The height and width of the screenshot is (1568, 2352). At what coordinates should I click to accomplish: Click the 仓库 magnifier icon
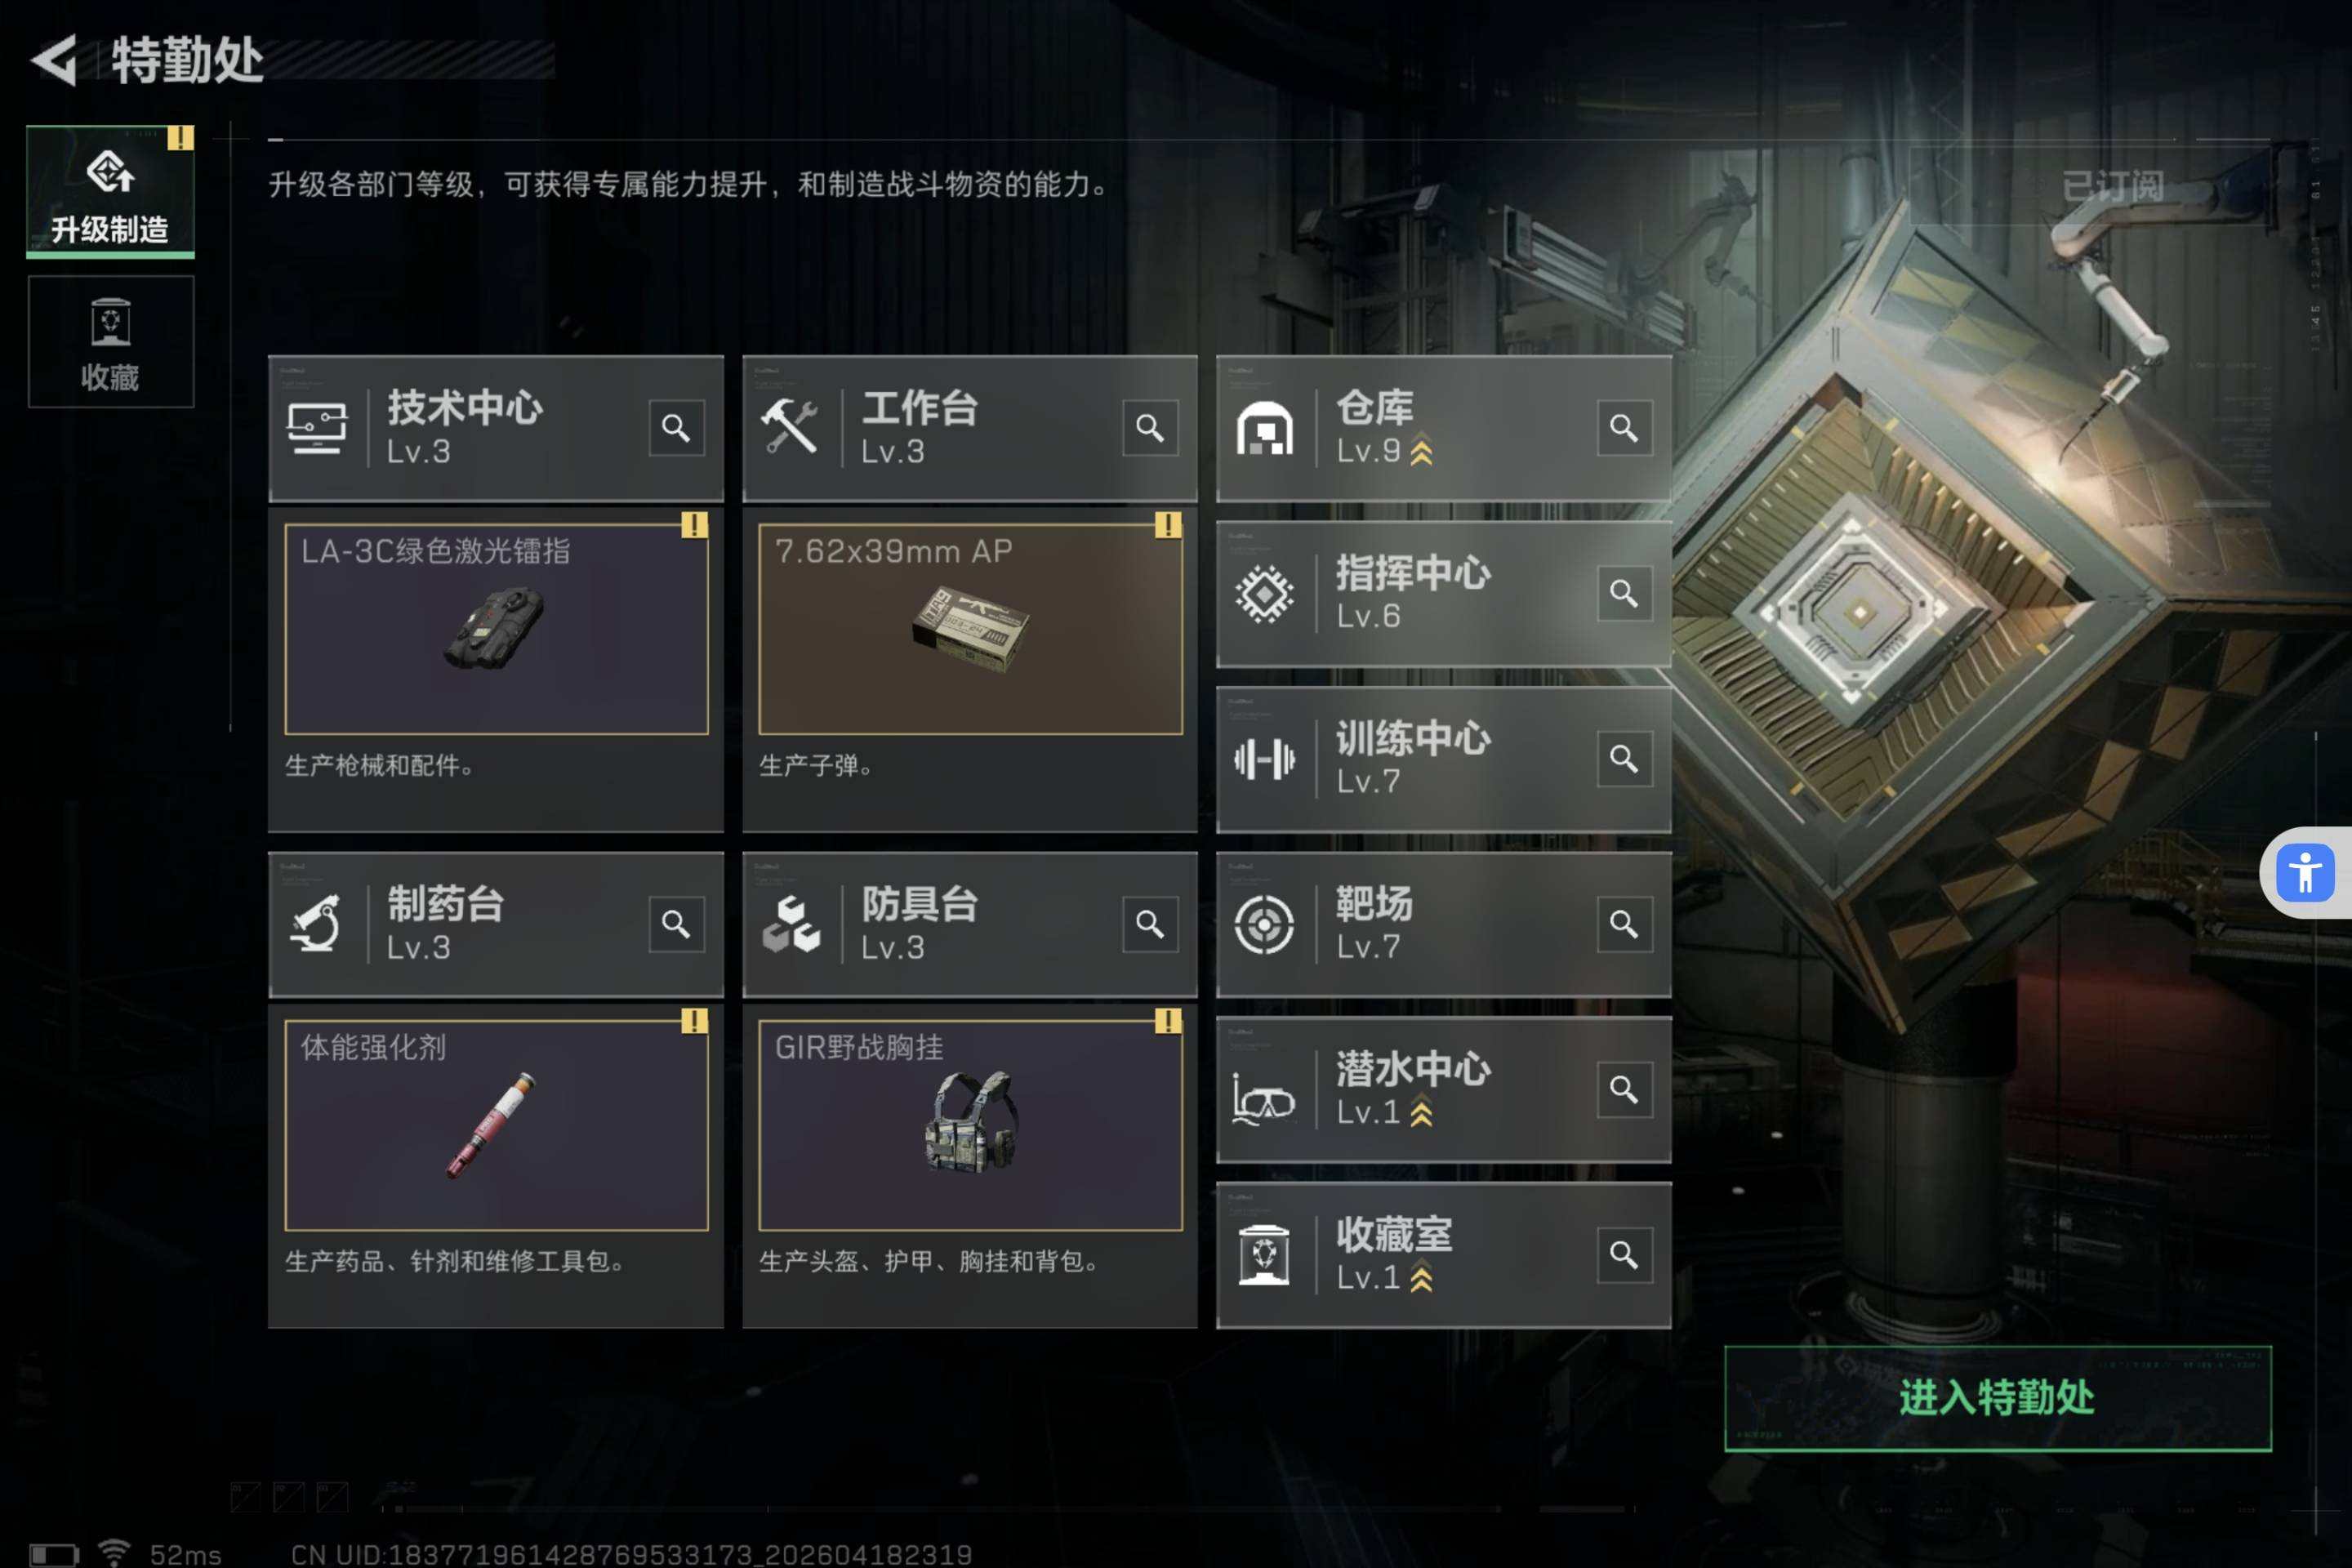[1624, 428]
